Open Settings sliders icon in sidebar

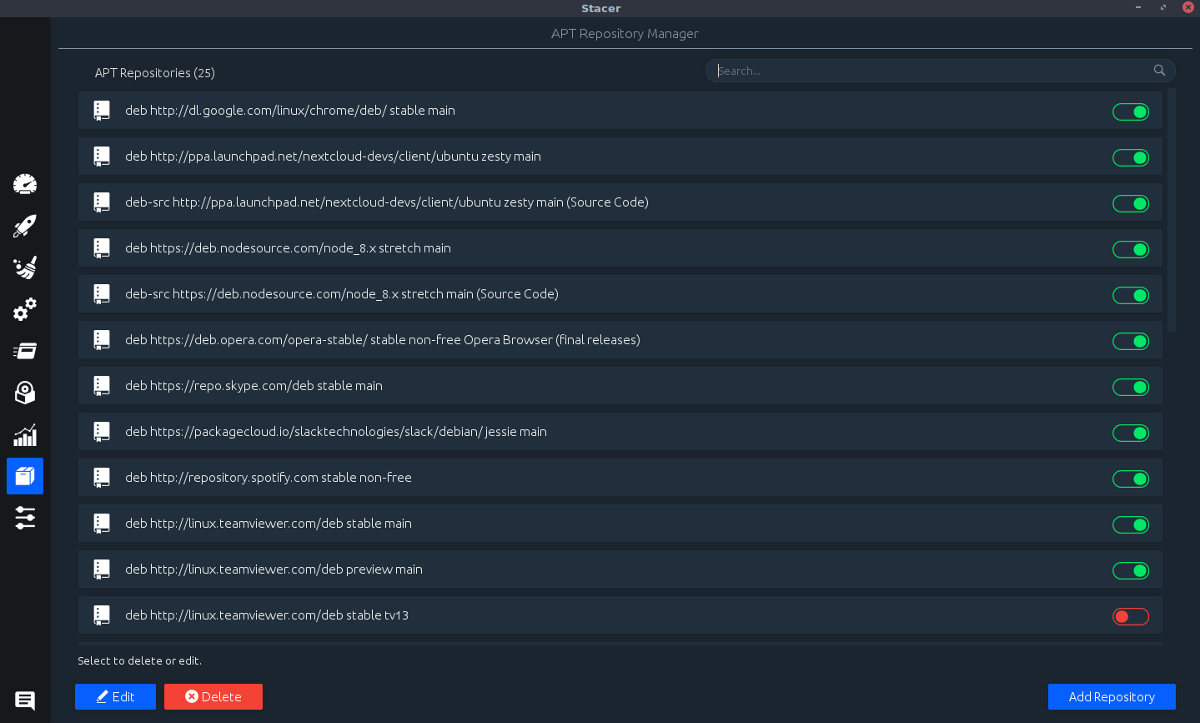[x=25, y=517]
